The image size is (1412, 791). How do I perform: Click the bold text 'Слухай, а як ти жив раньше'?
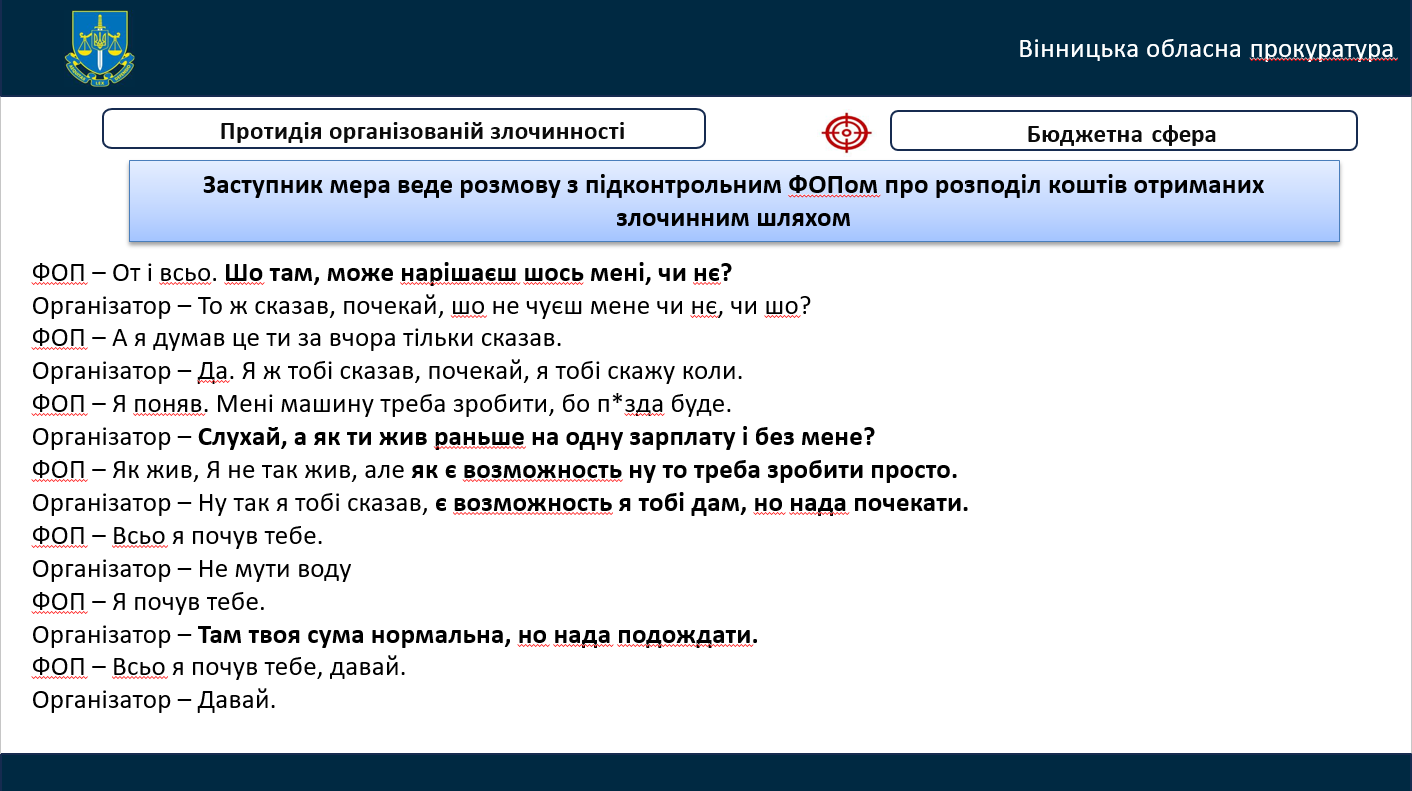(x=536, y=437)
